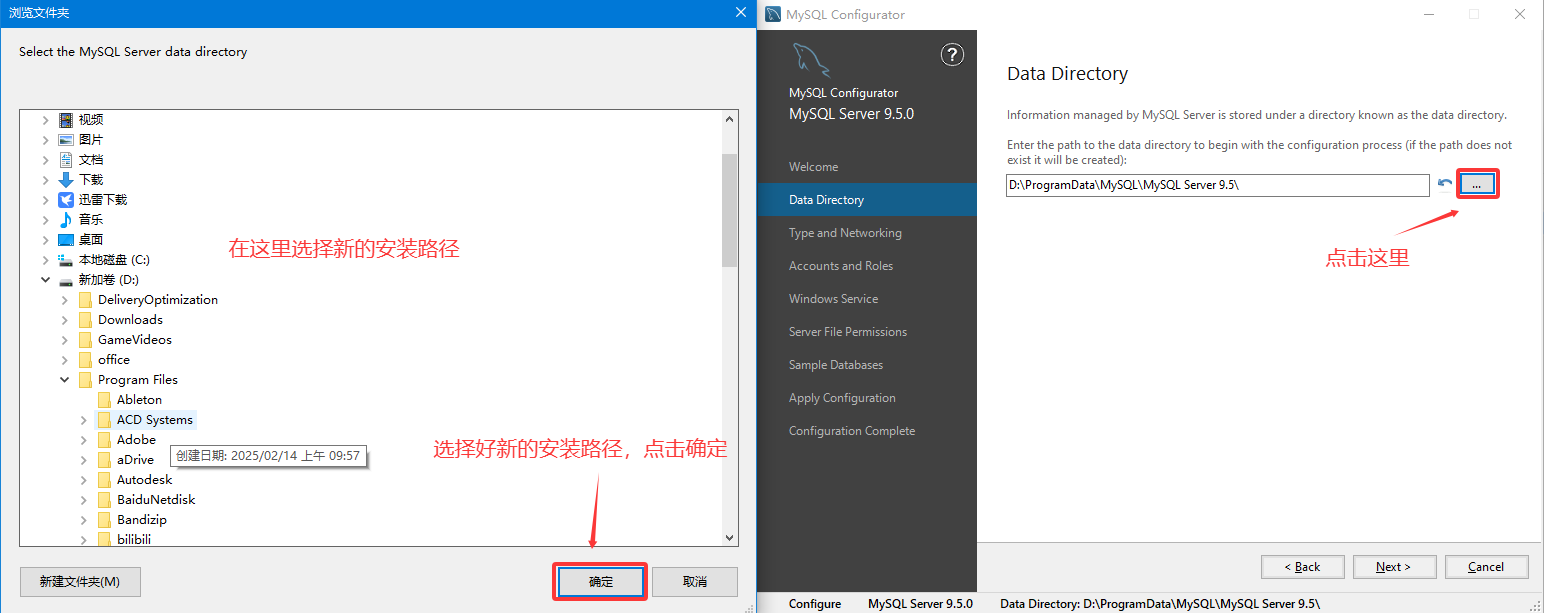
Task: Click the Autodesk folder icon
Action: [x=104, y=480]
